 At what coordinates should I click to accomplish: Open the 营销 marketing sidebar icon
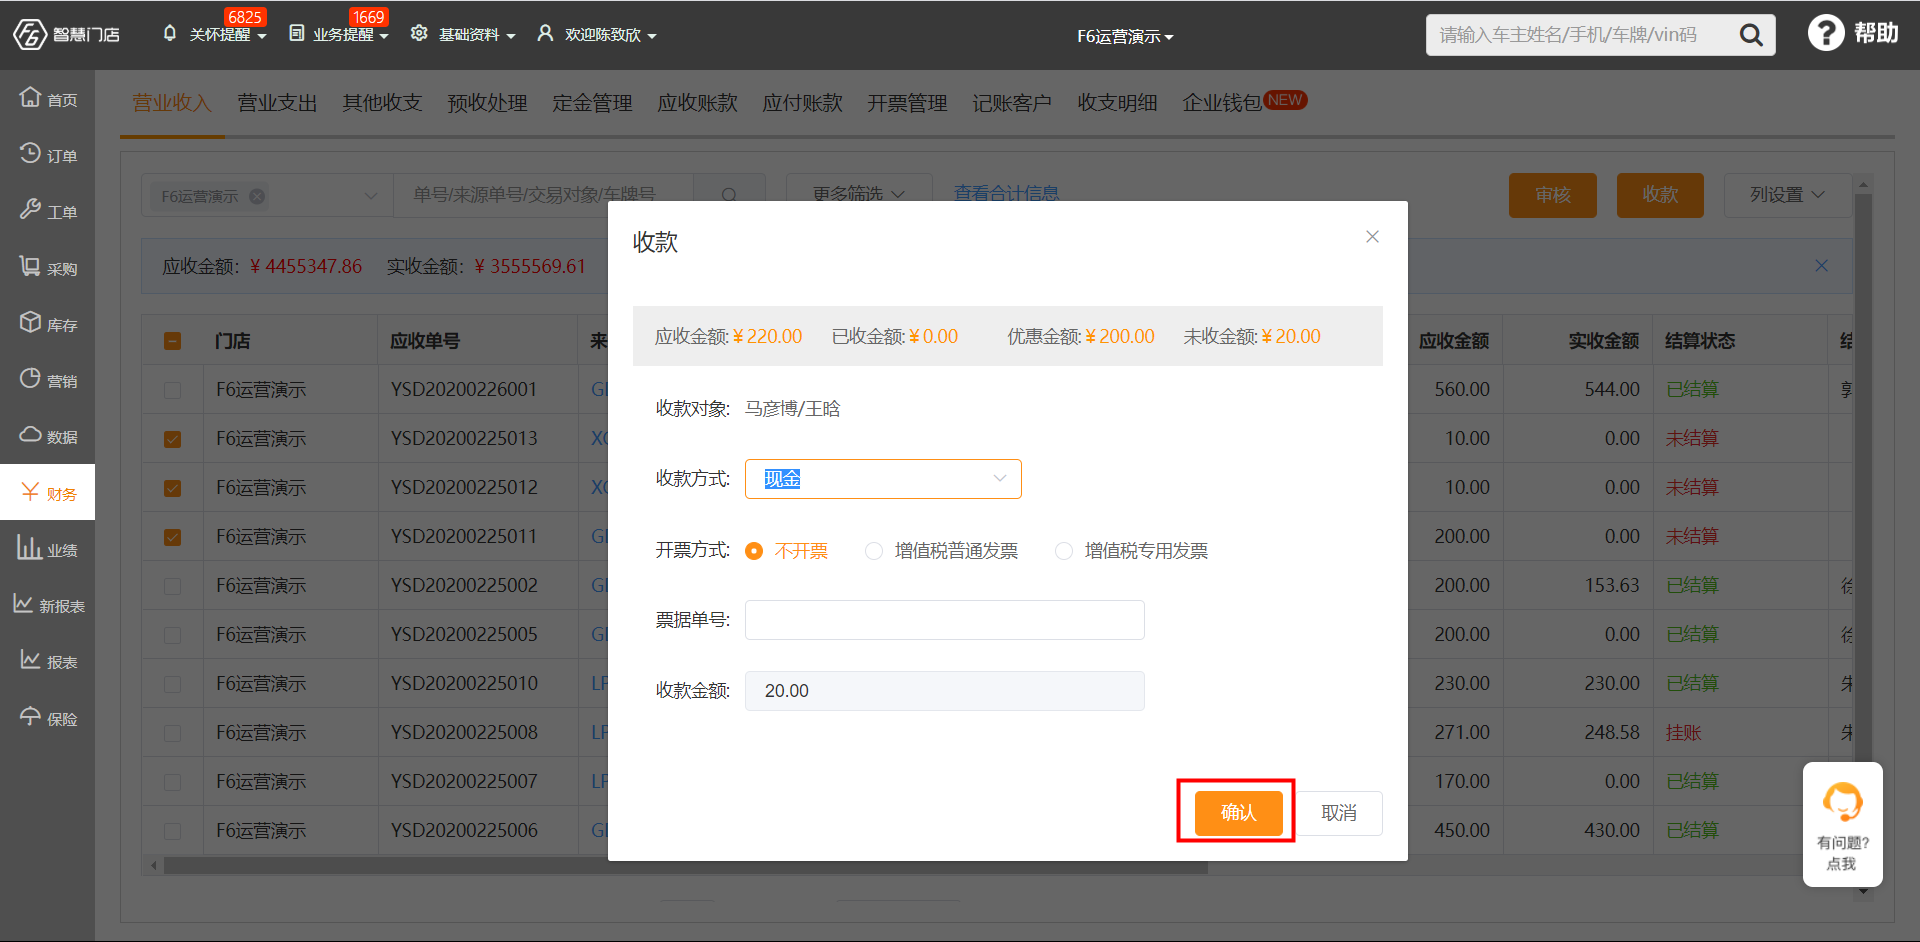coord(30,378)
